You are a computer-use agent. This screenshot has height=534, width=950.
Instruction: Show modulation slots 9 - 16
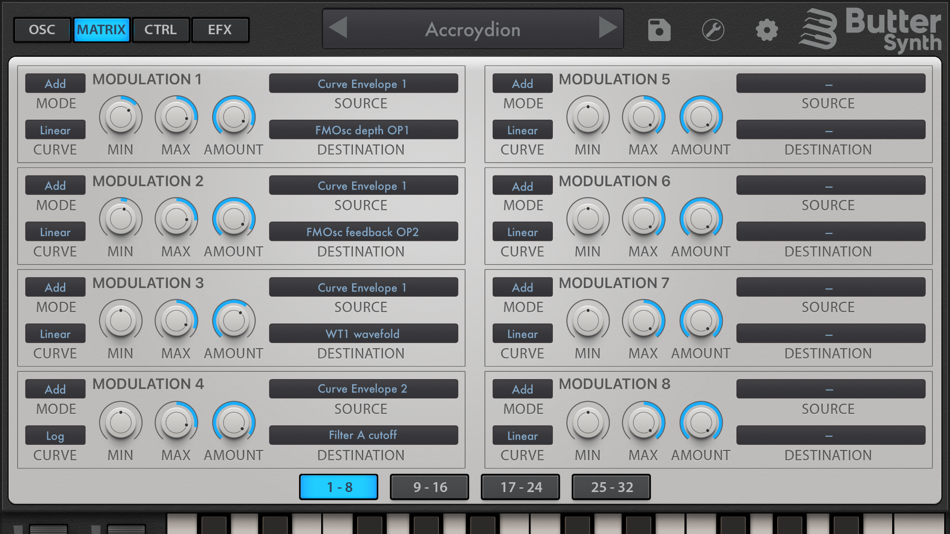click(x=430, y=487)
